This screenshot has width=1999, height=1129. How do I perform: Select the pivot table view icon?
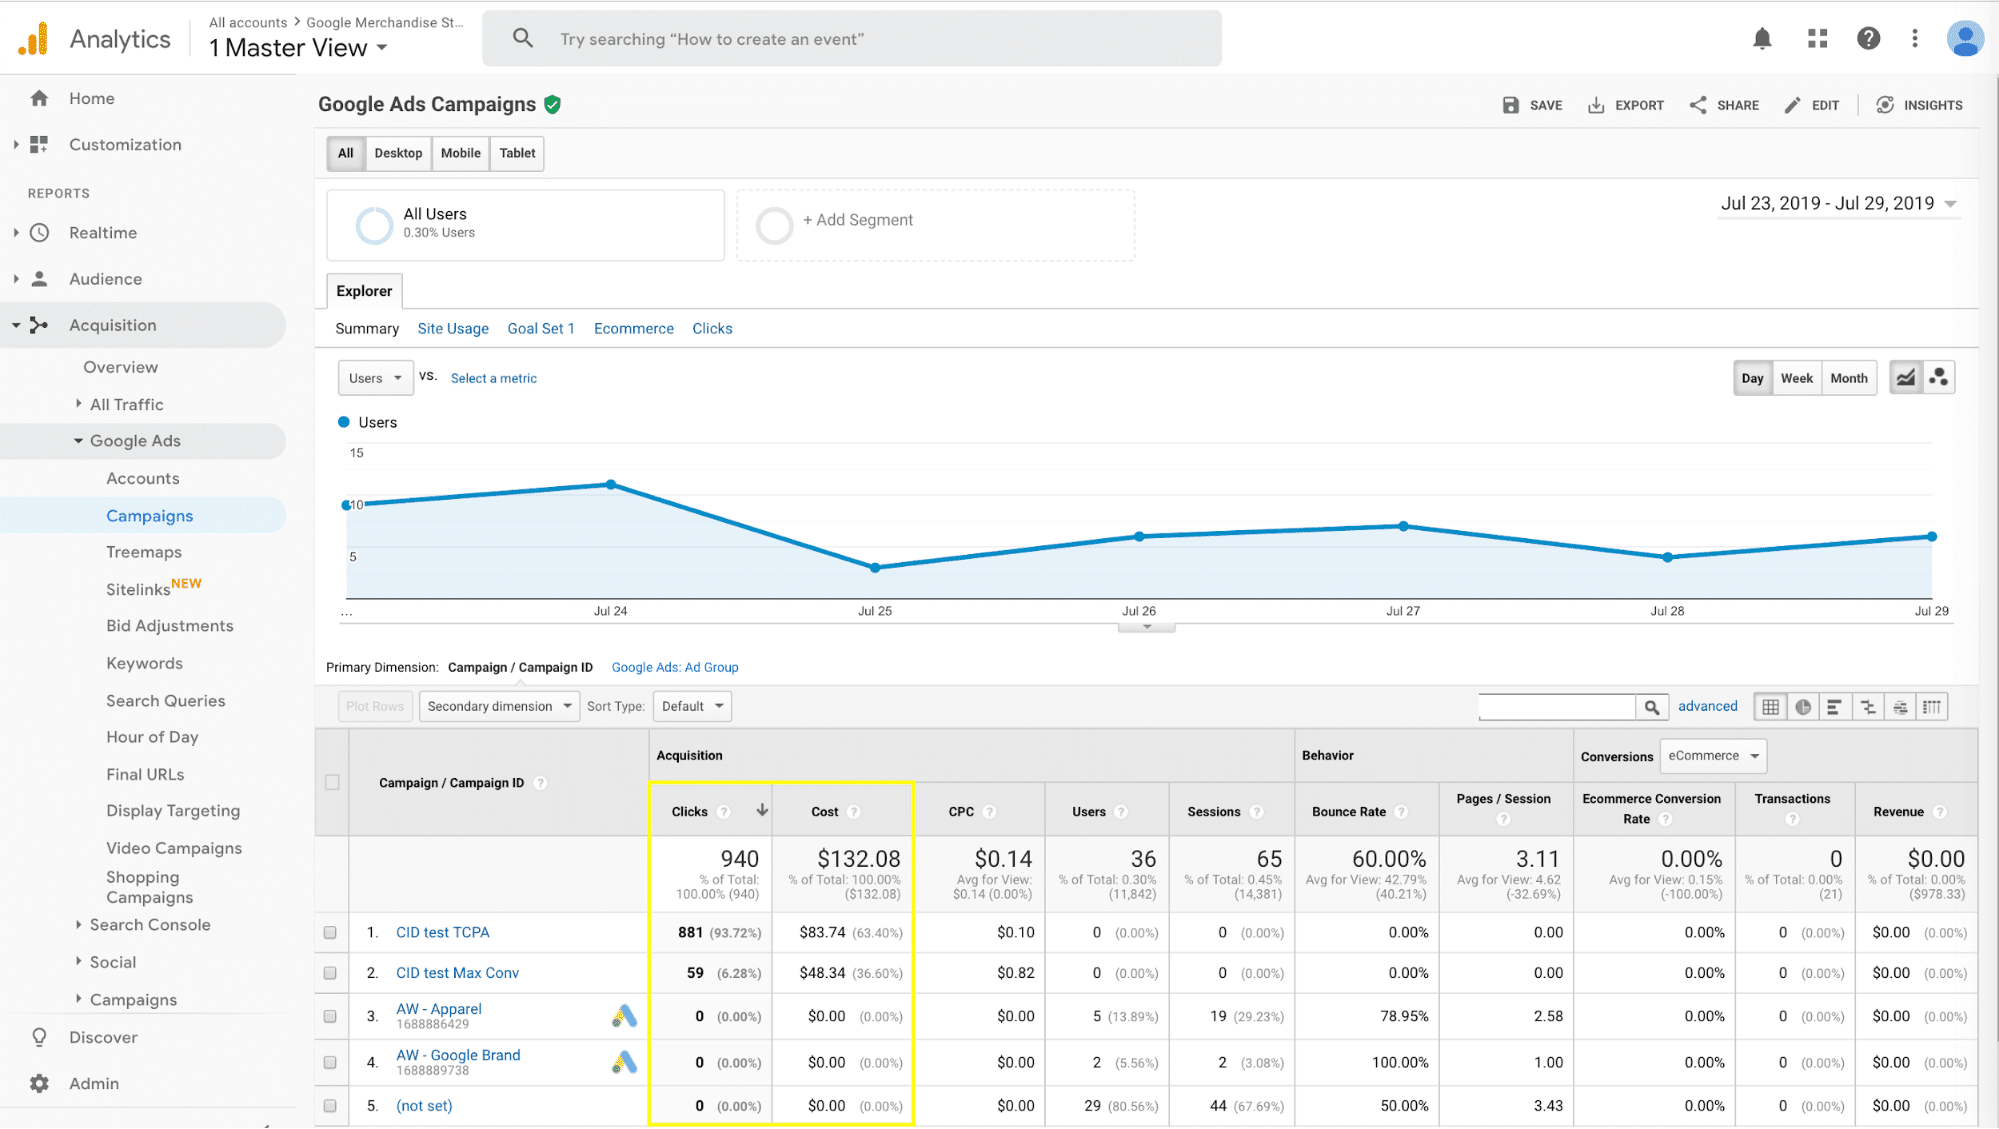pos(1932,707)
